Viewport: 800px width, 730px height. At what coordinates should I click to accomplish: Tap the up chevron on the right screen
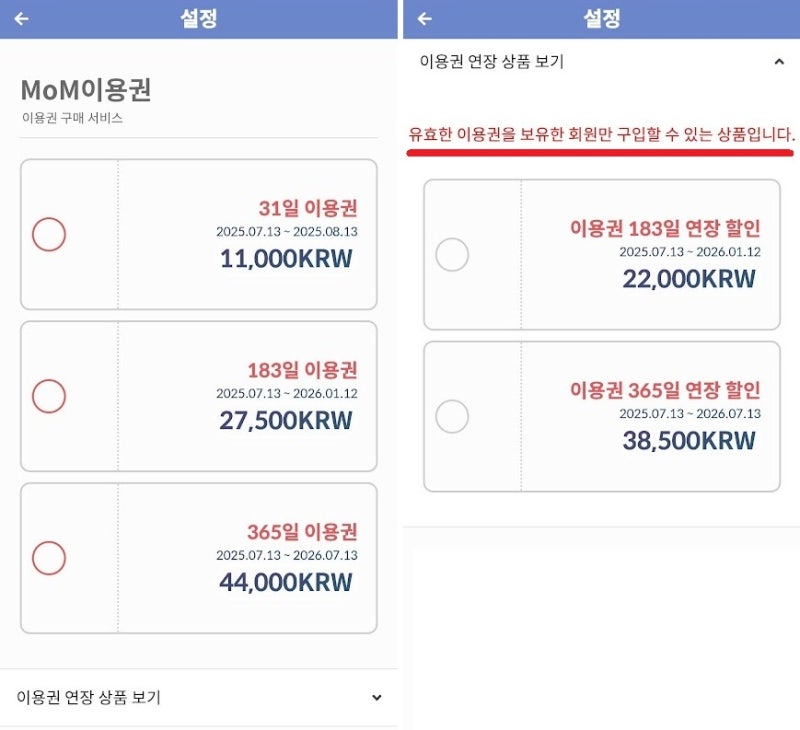point(778,60)
